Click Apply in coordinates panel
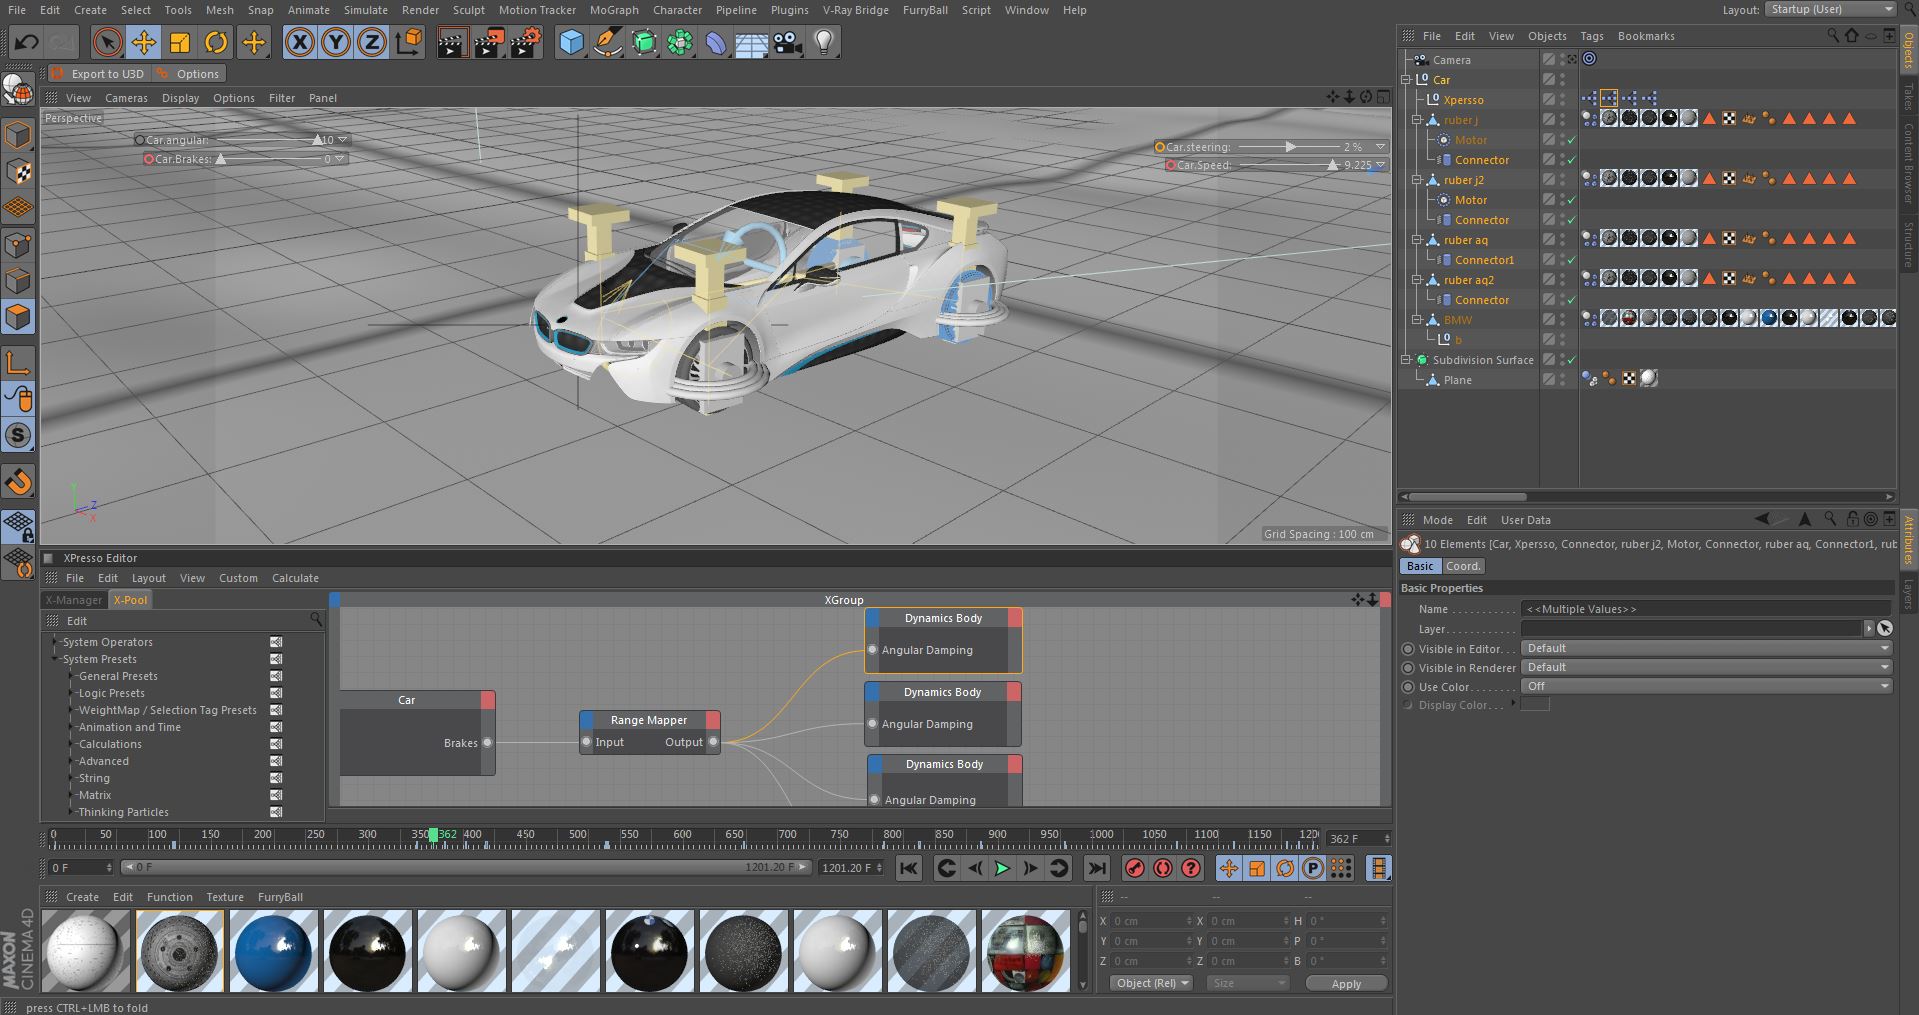Image resolution: width=1919 pixels, height=1015 pixels. (1346, 984)
